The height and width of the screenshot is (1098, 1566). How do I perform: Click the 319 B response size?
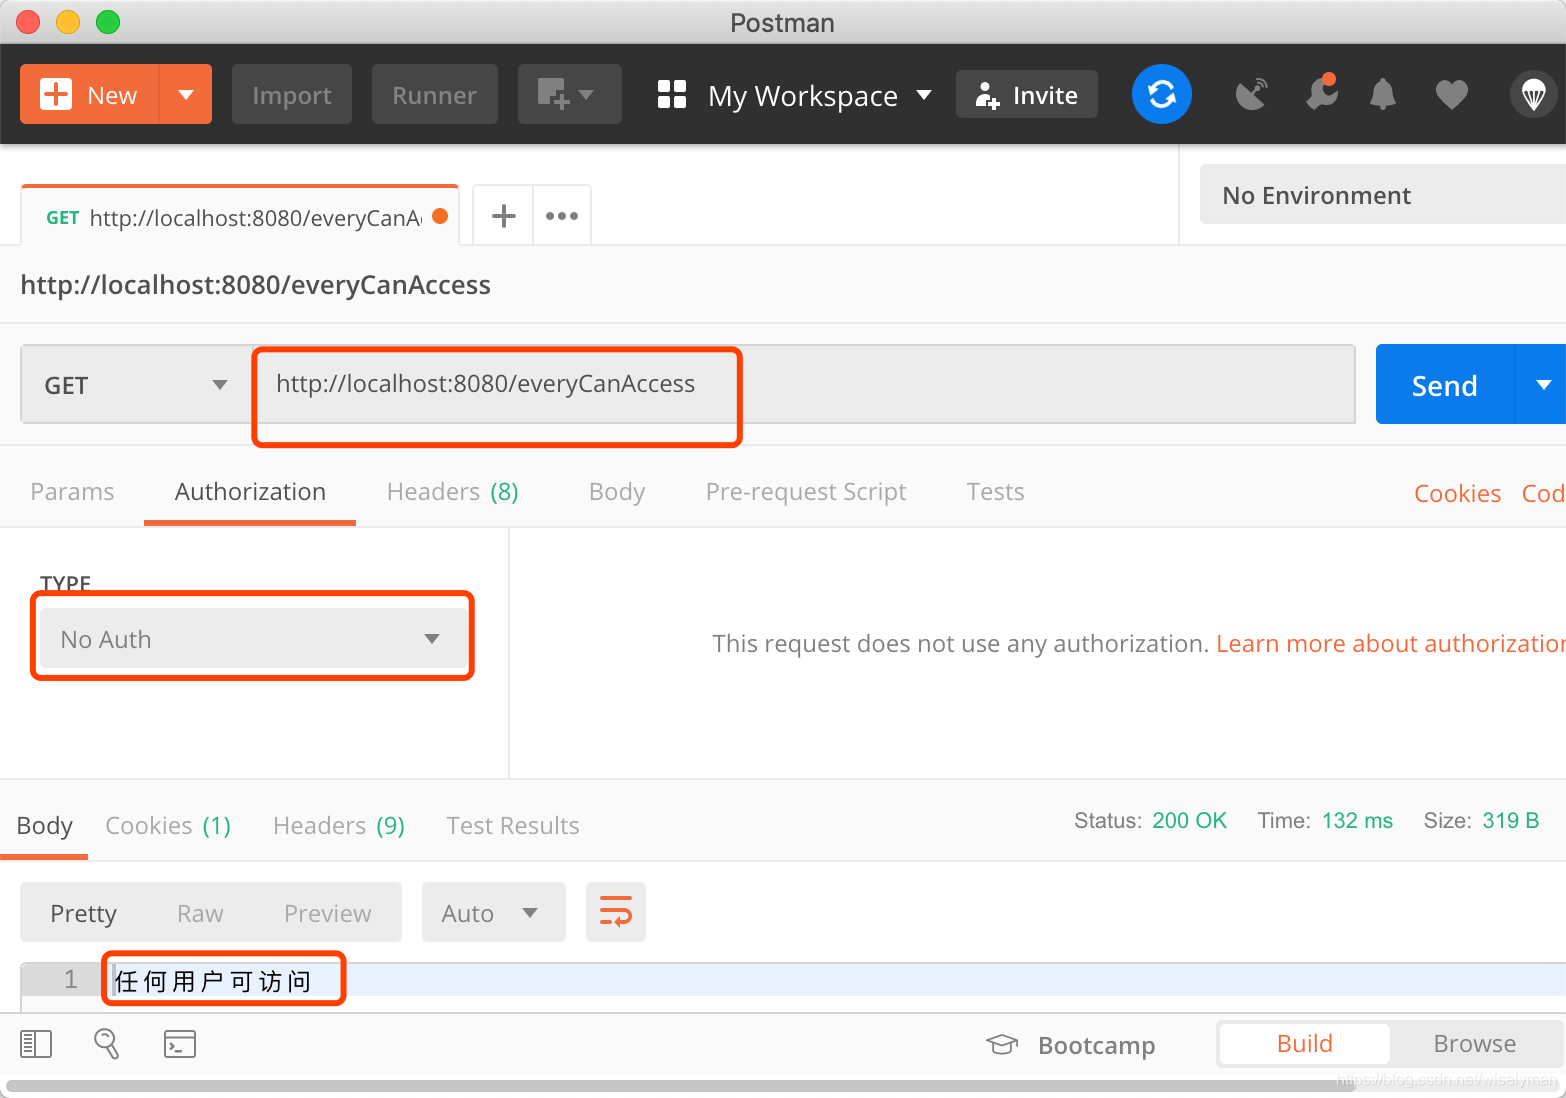click(x=1510, y=821)
